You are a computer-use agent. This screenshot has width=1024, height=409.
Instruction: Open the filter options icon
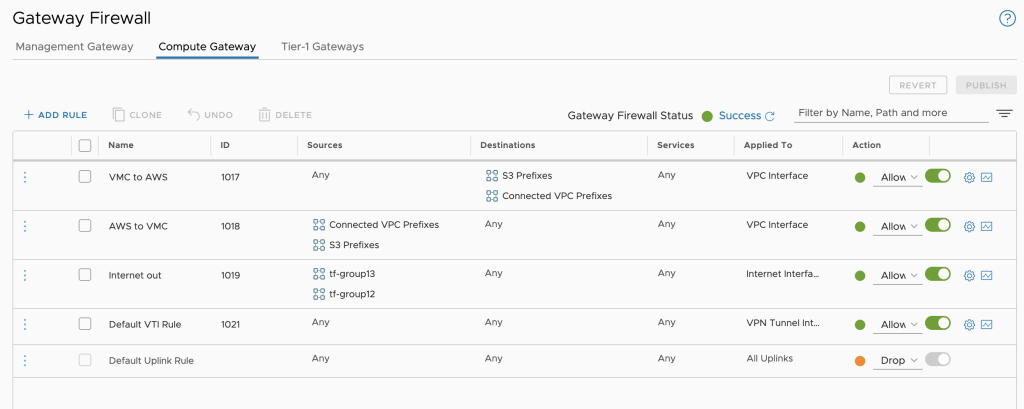coord(1004,114)
